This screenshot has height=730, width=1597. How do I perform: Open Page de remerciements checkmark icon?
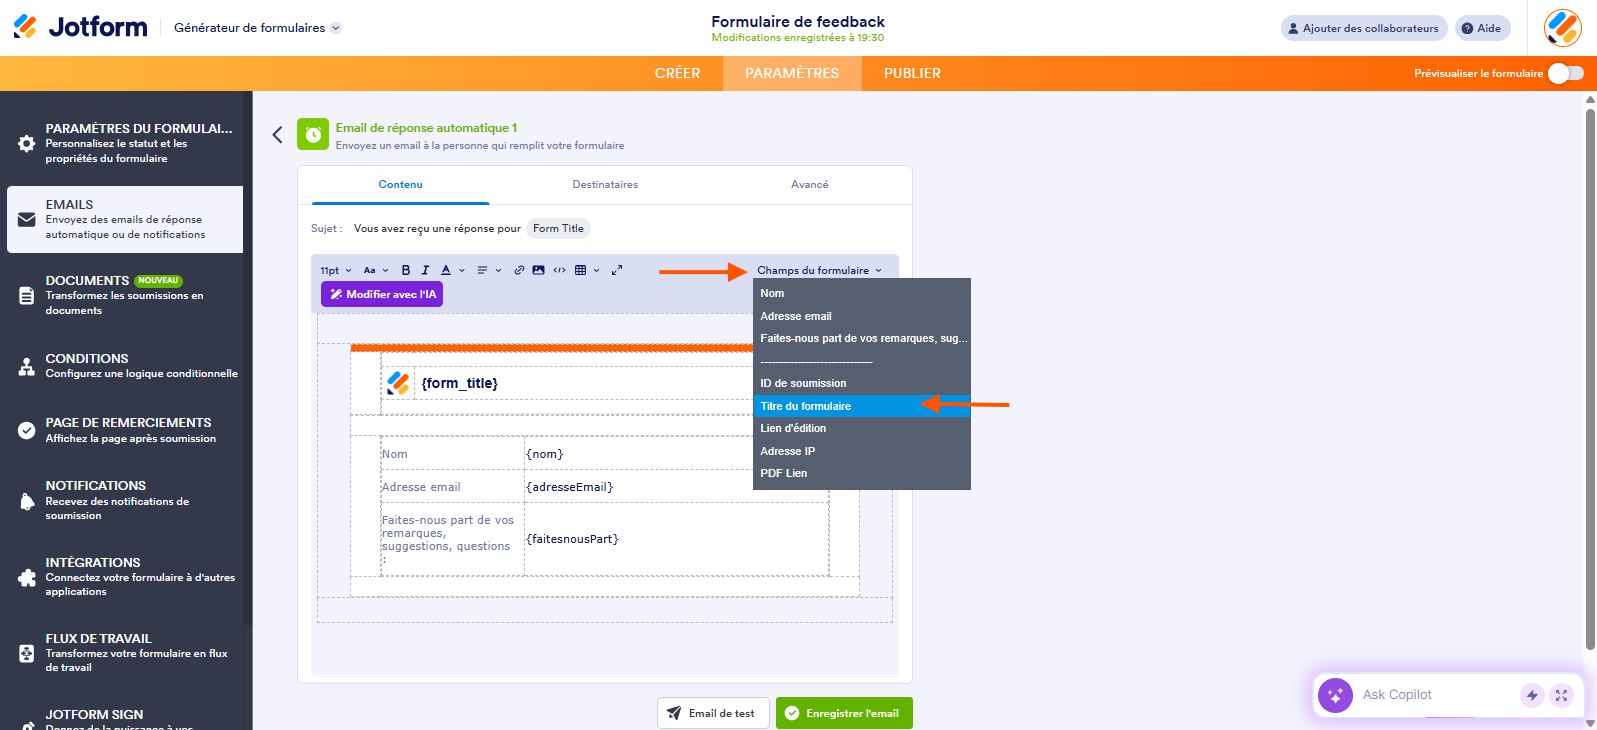click(x=27, y=430)
